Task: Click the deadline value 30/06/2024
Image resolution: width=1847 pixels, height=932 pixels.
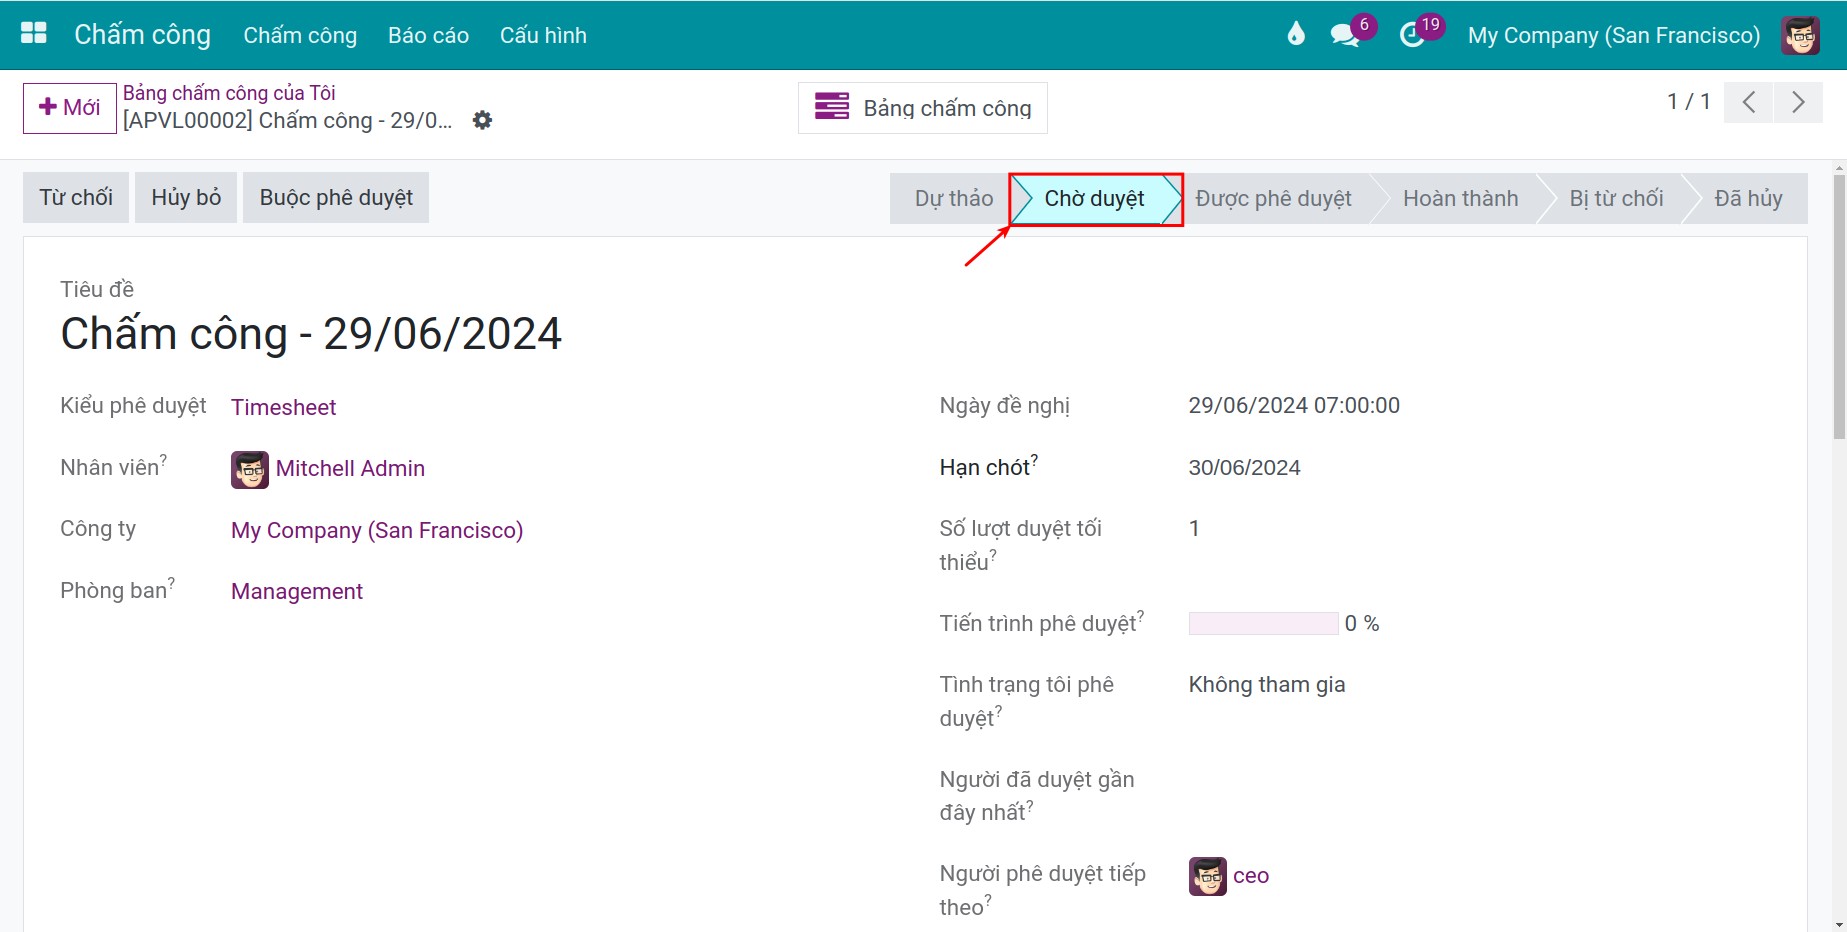Action: (x=1244, y=467)
